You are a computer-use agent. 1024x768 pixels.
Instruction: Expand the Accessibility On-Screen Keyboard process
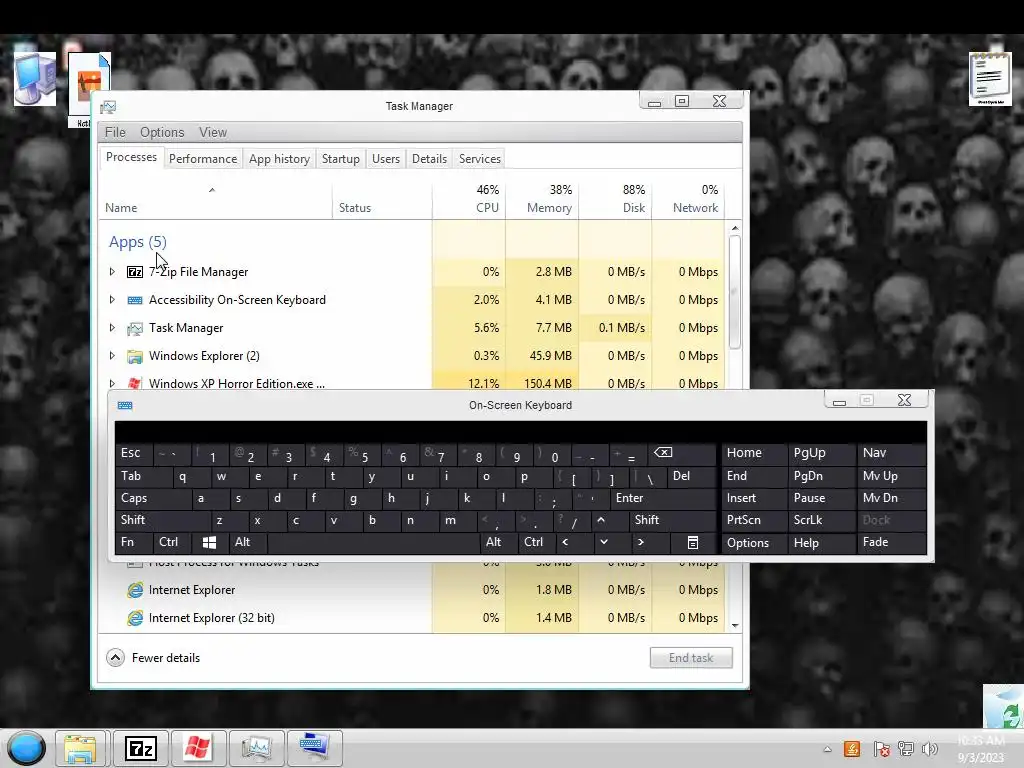112,300
